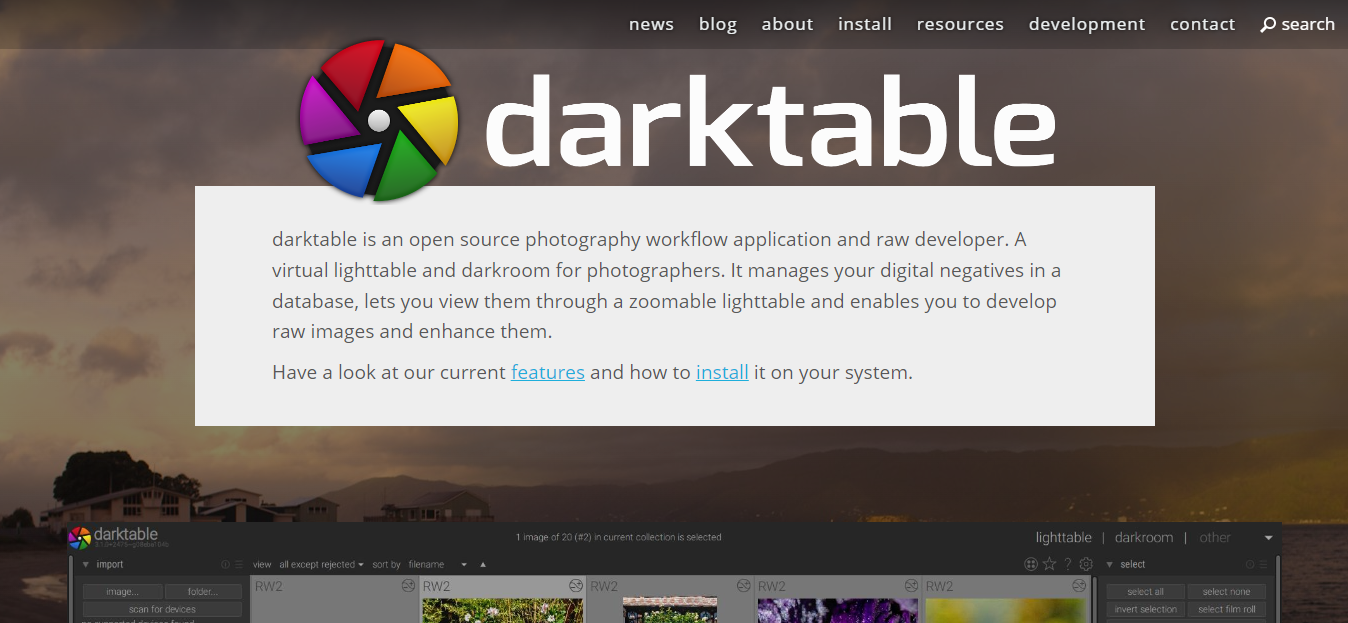Screen dimensions: 1348x623
Task: Click the large darktable title text
Action: 770,120
